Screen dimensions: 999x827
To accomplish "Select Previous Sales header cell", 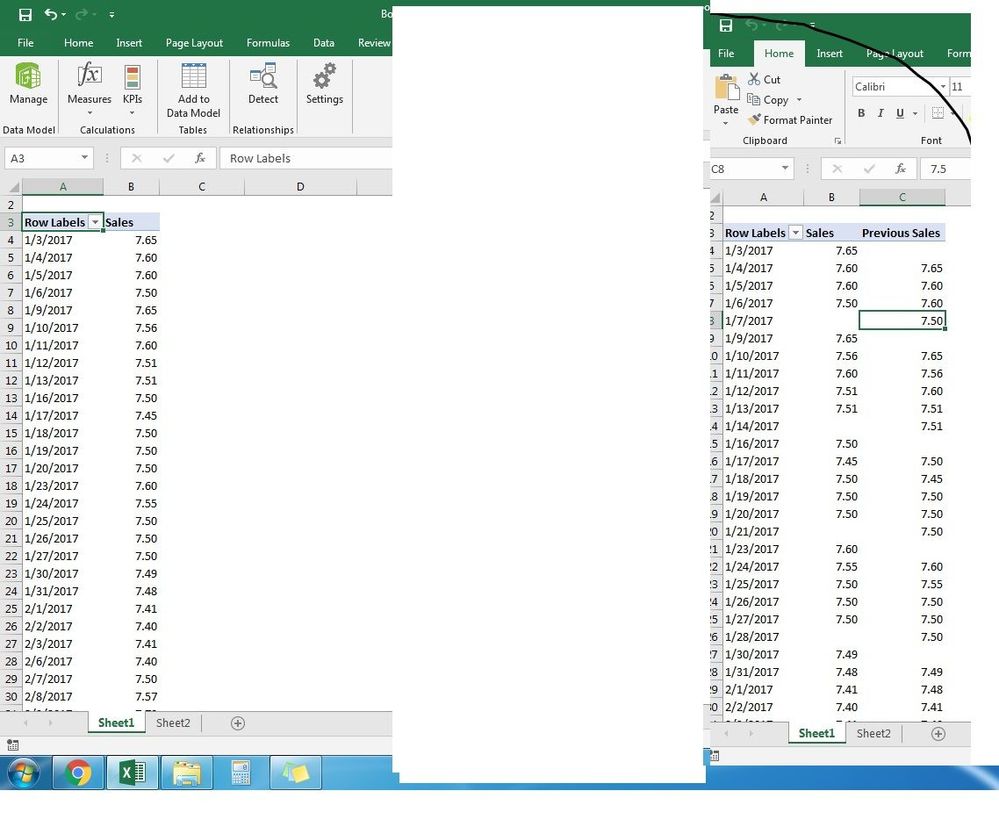I will [x=901, y=233].
